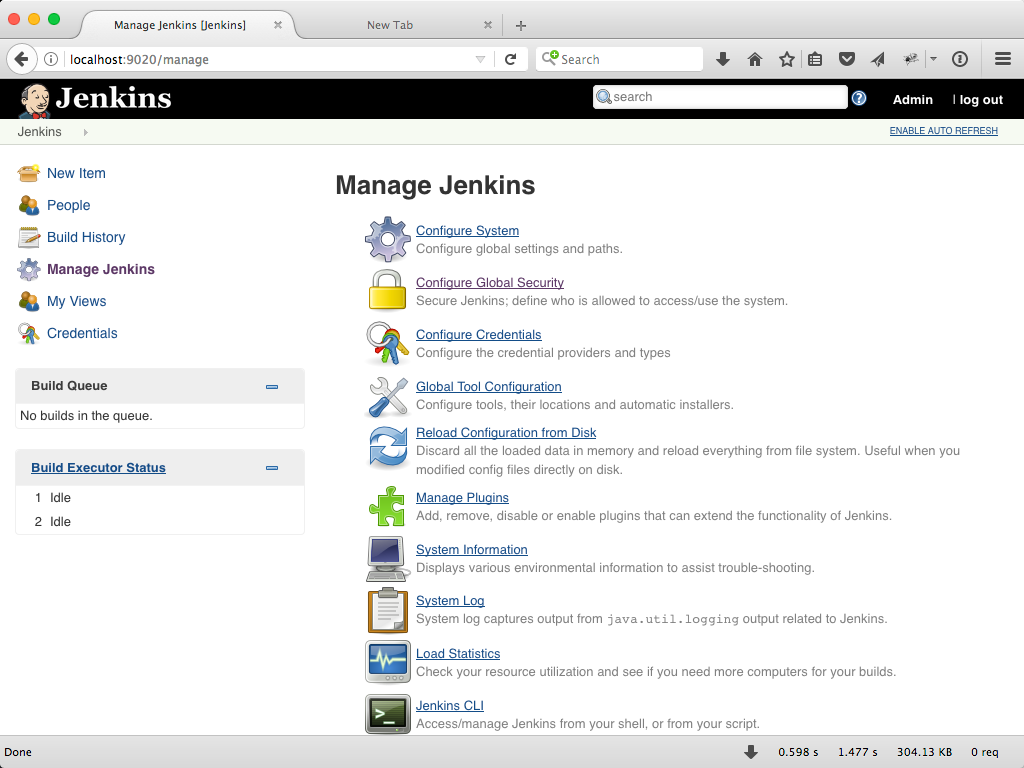The height and width of the screenshot is (768, 1024).
Task: Open System Information link
Action: (x=472, y=550)
